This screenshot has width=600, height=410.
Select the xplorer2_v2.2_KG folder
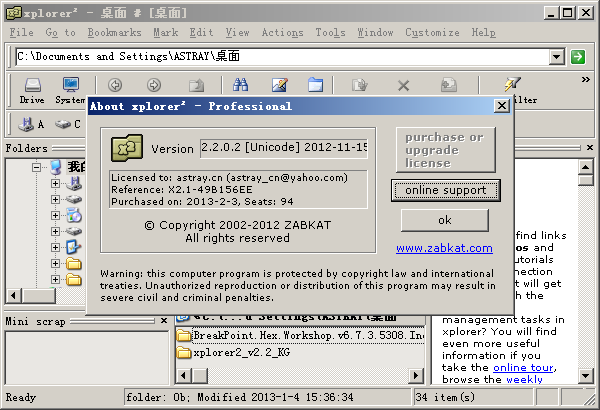tap(233, 352)
